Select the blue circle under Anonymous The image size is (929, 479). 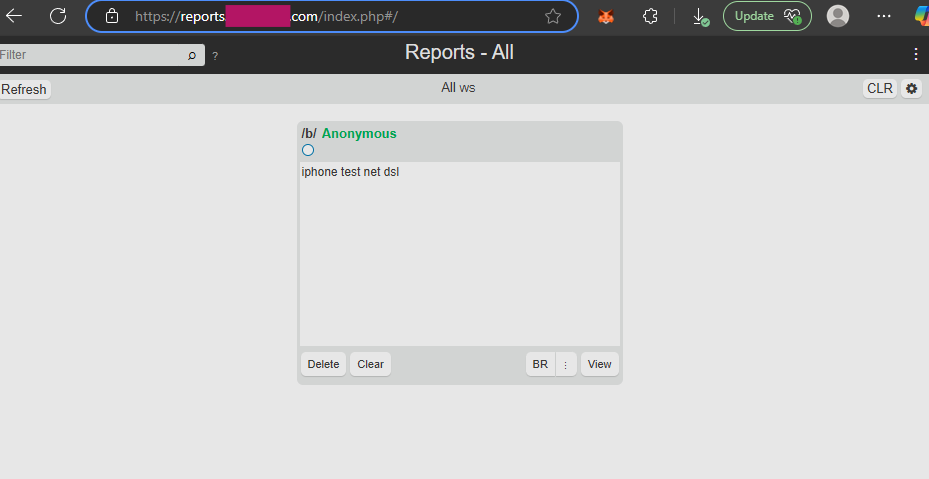[x=308, y=150]
